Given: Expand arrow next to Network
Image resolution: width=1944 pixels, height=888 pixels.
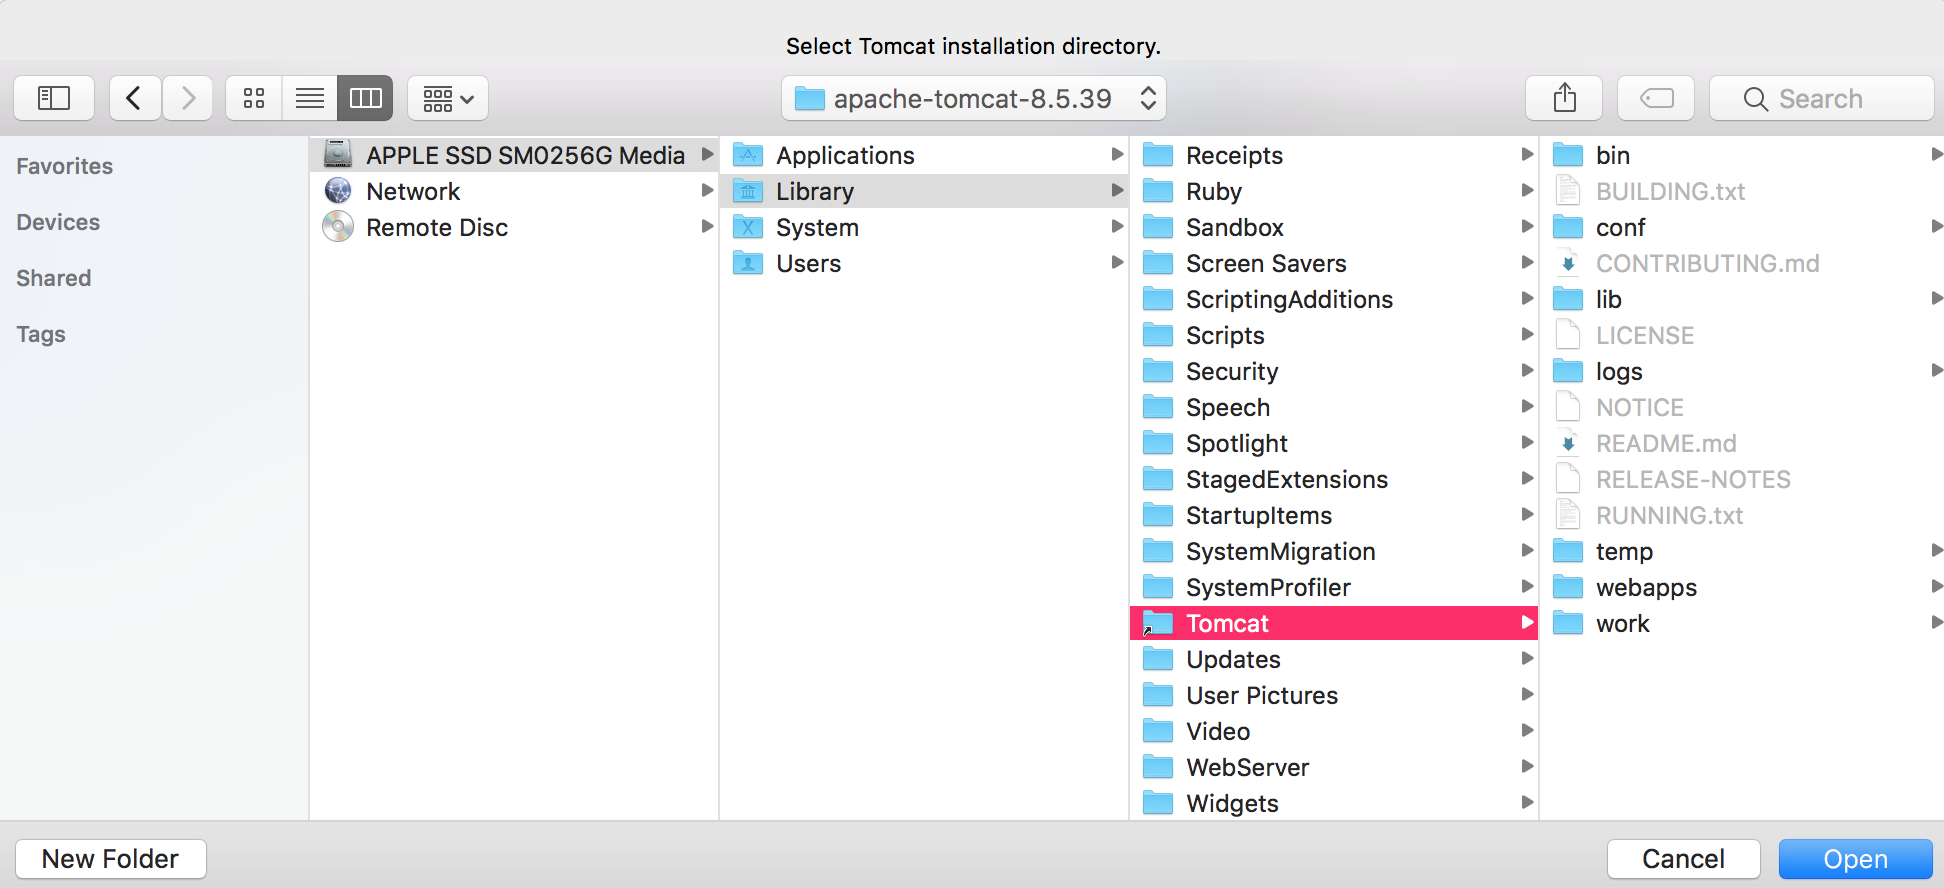Looking at the screenshot, I should 707,191.
